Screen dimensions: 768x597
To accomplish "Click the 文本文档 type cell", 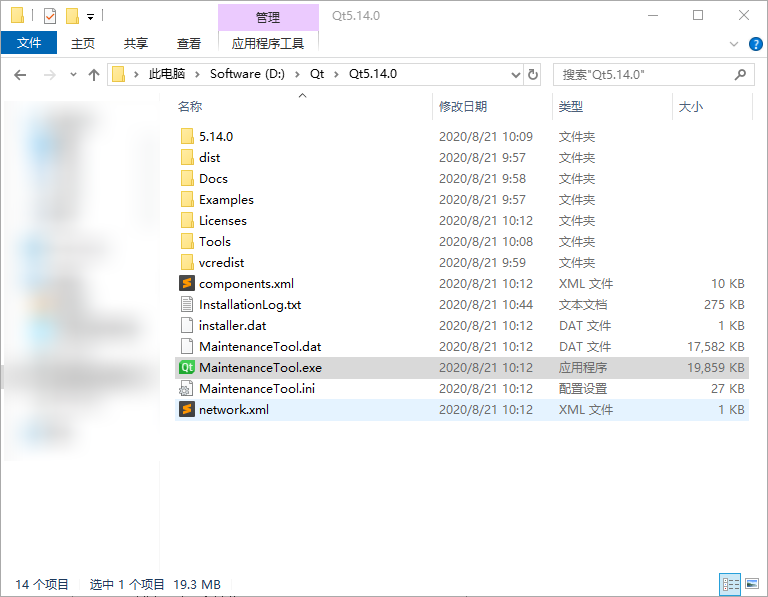I will [x=583, y=305].
